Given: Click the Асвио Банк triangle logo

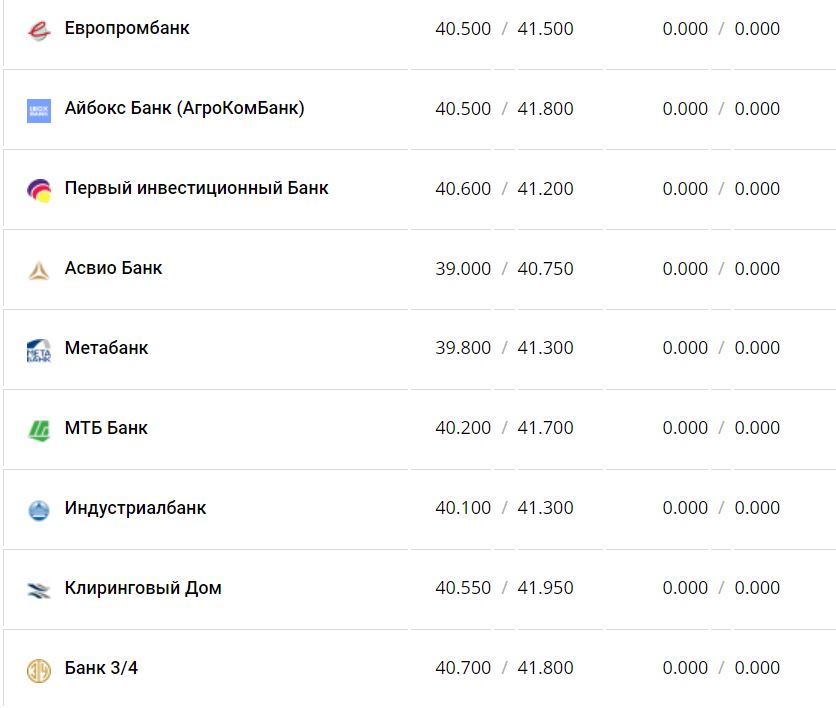Looking at the screenshot, I should coord(39,270).
